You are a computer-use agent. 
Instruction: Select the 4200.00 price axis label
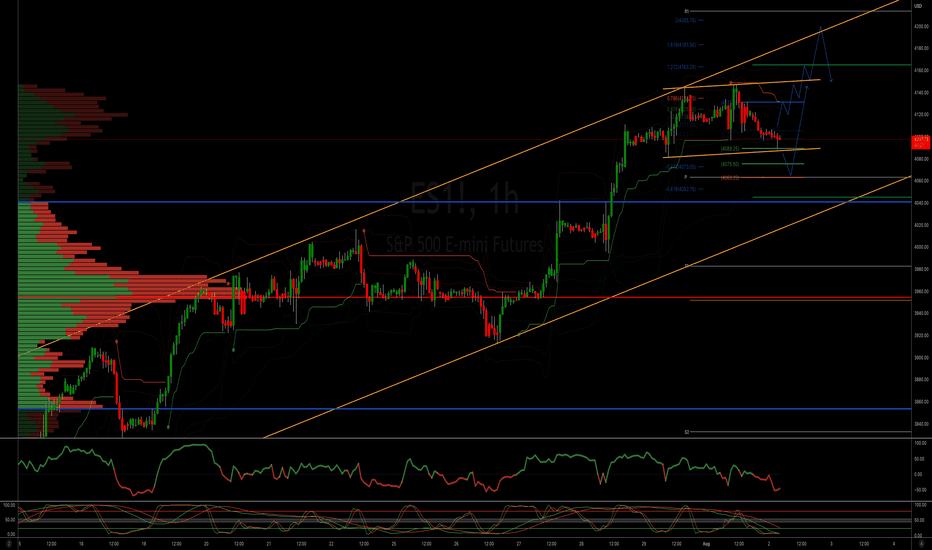(x=922, y=27)
